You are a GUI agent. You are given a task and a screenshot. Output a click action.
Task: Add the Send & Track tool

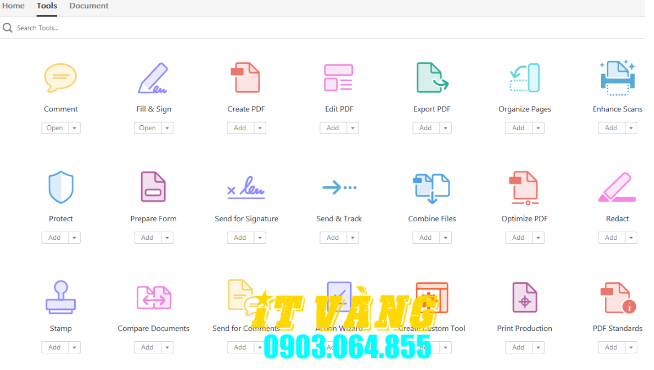click(333, 238)
